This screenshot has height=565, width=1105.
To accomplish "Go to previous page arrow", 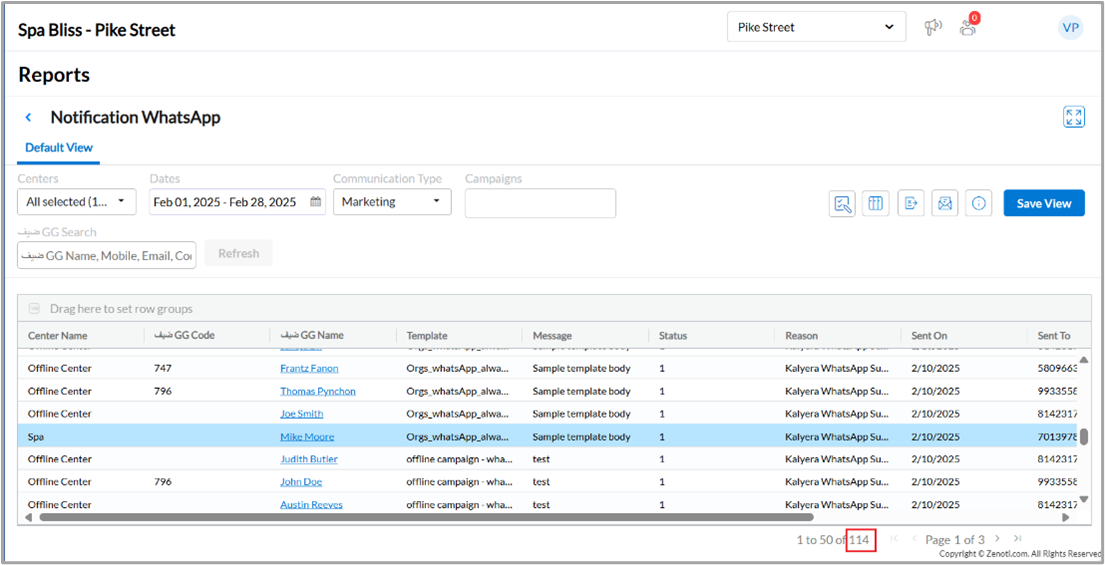I will (x=914, y=539).
